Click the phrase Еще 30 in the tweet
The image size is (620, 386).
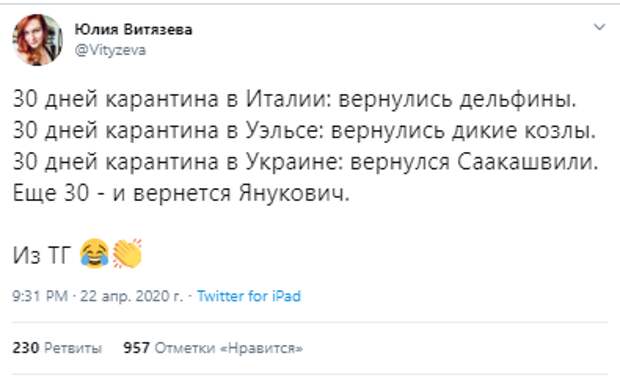pos(51,193)
